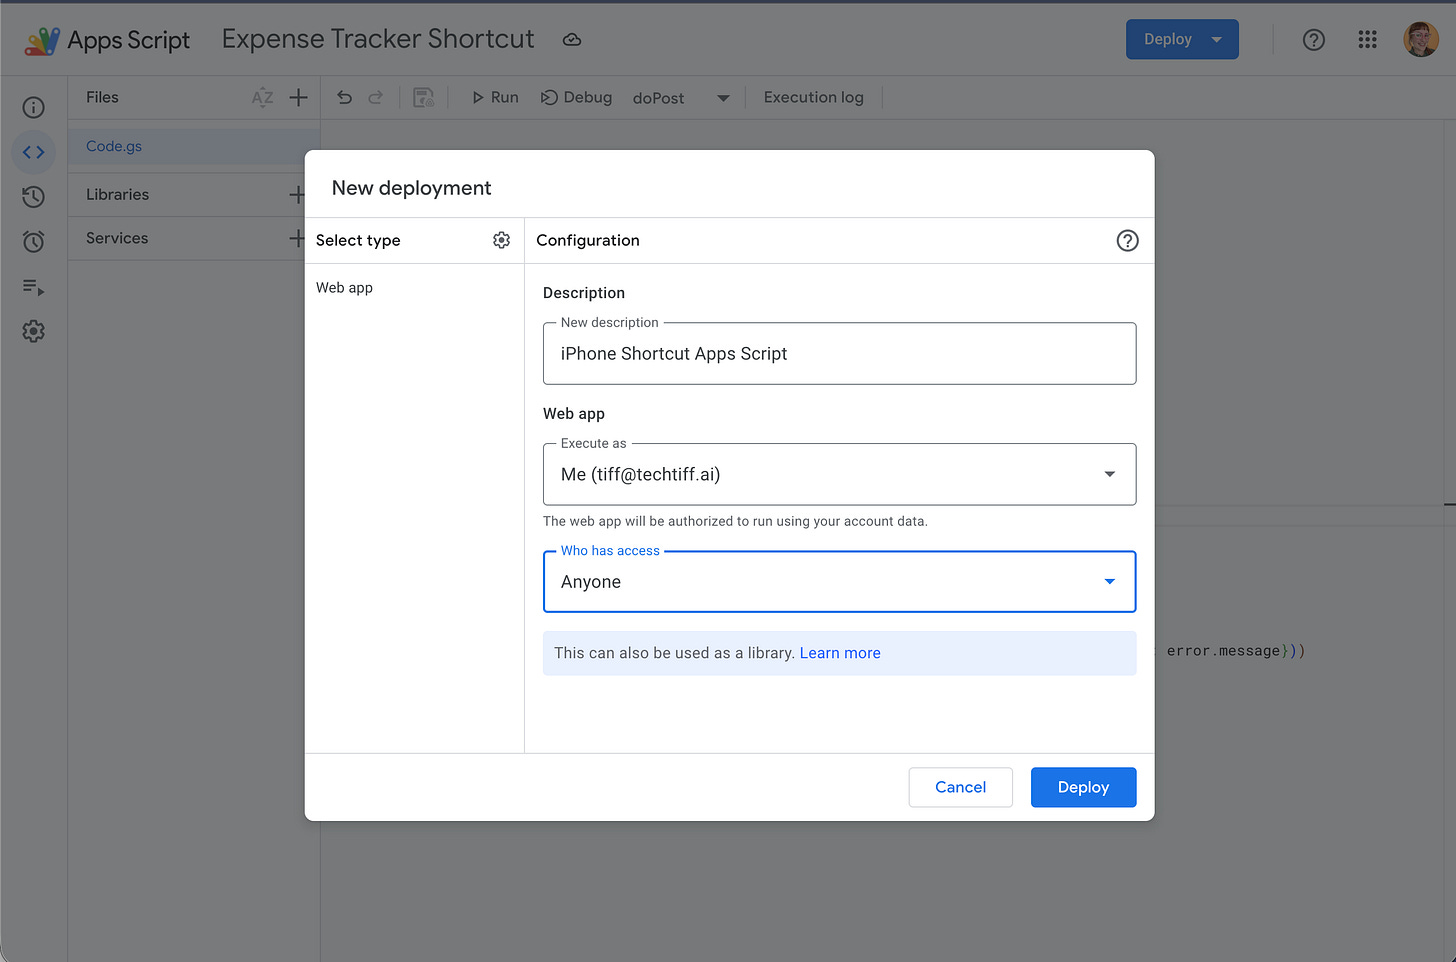Open Project Settings gear in sidebar

(x=33, y=331)
